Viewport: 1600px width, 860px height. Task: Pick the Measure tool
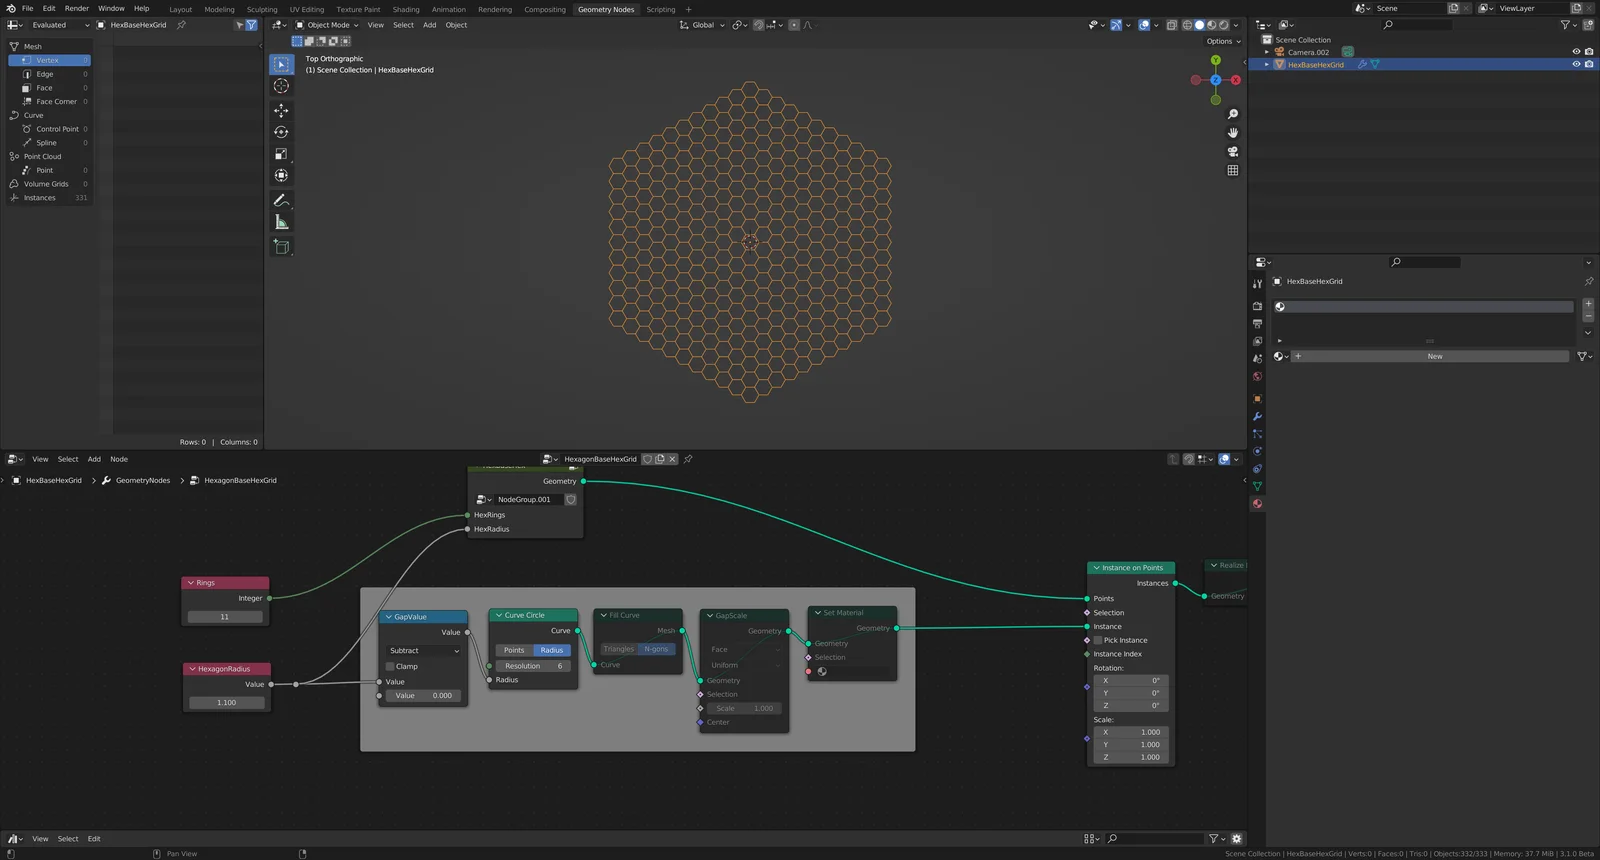[281, 223]
